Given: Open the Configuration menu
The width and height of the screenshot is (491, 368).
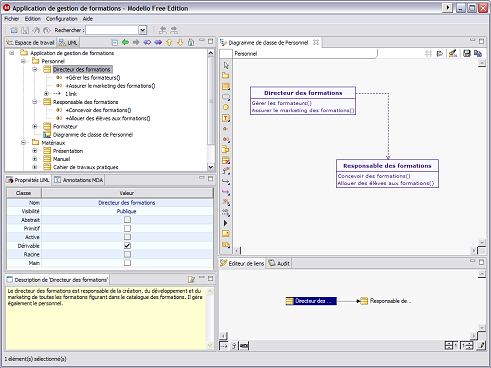Looking at the screenshot, I should pyautogui.click(x=62, y=19).
